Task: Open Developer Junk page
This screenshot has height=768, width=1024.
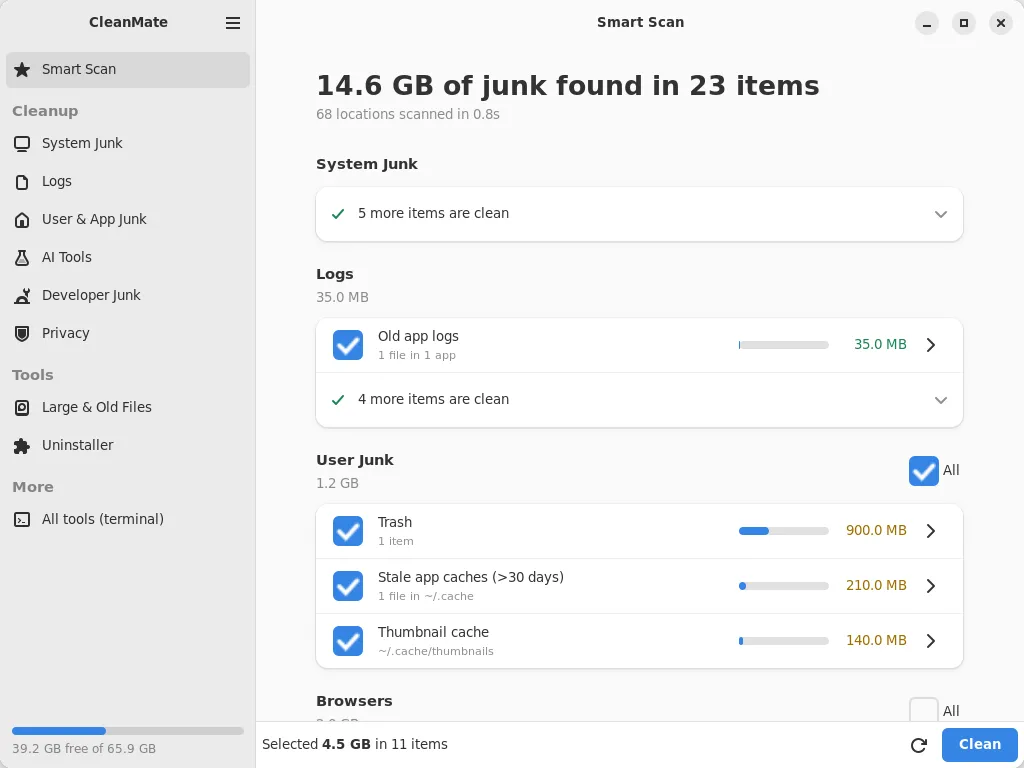Action: [x=128, y=295]
